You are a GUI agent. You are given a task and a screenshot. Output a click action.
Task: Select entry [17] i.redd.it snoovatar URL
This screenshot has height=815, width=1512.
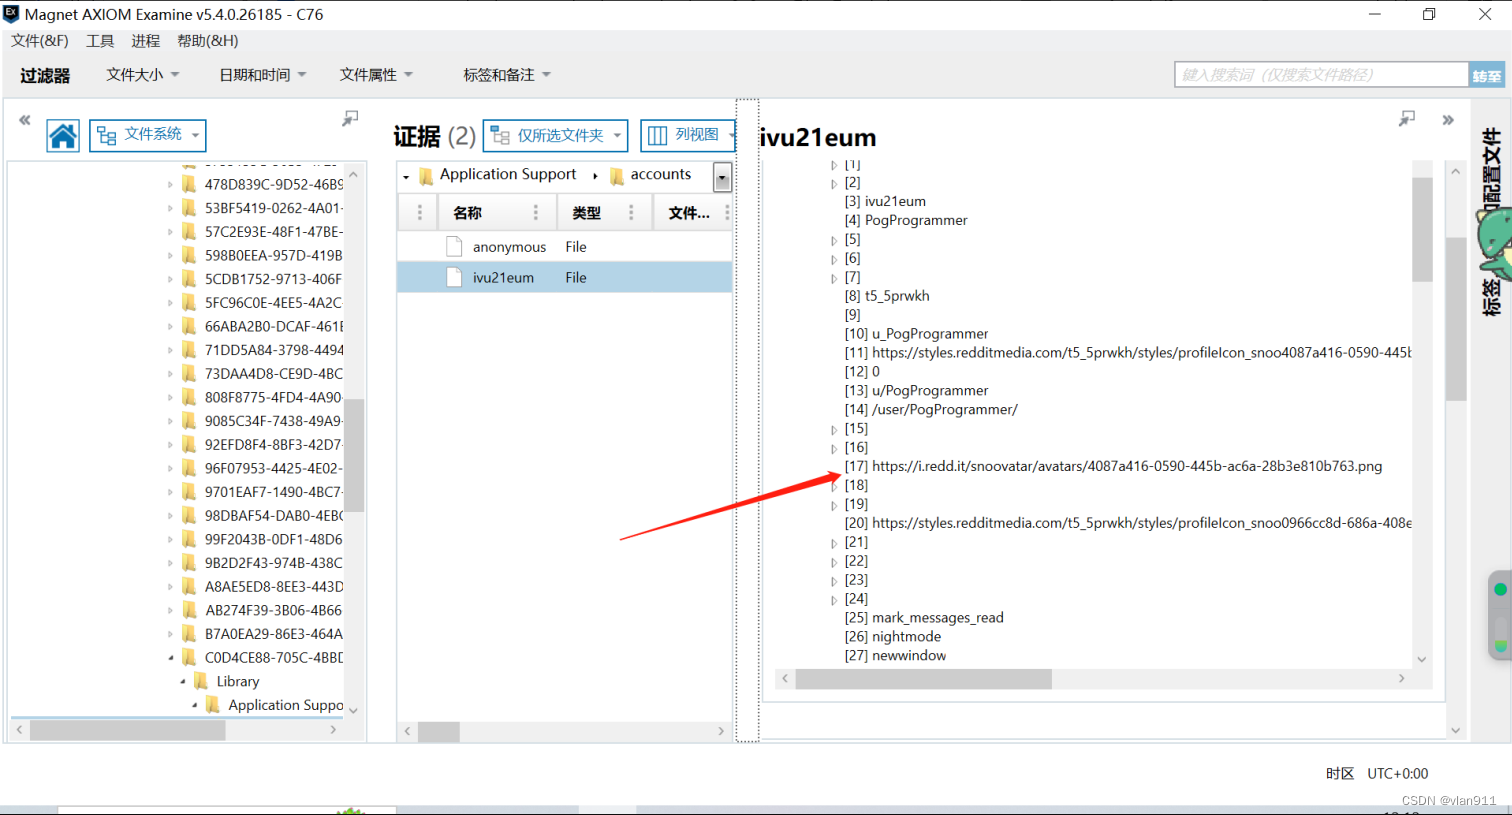(1113, 467)
